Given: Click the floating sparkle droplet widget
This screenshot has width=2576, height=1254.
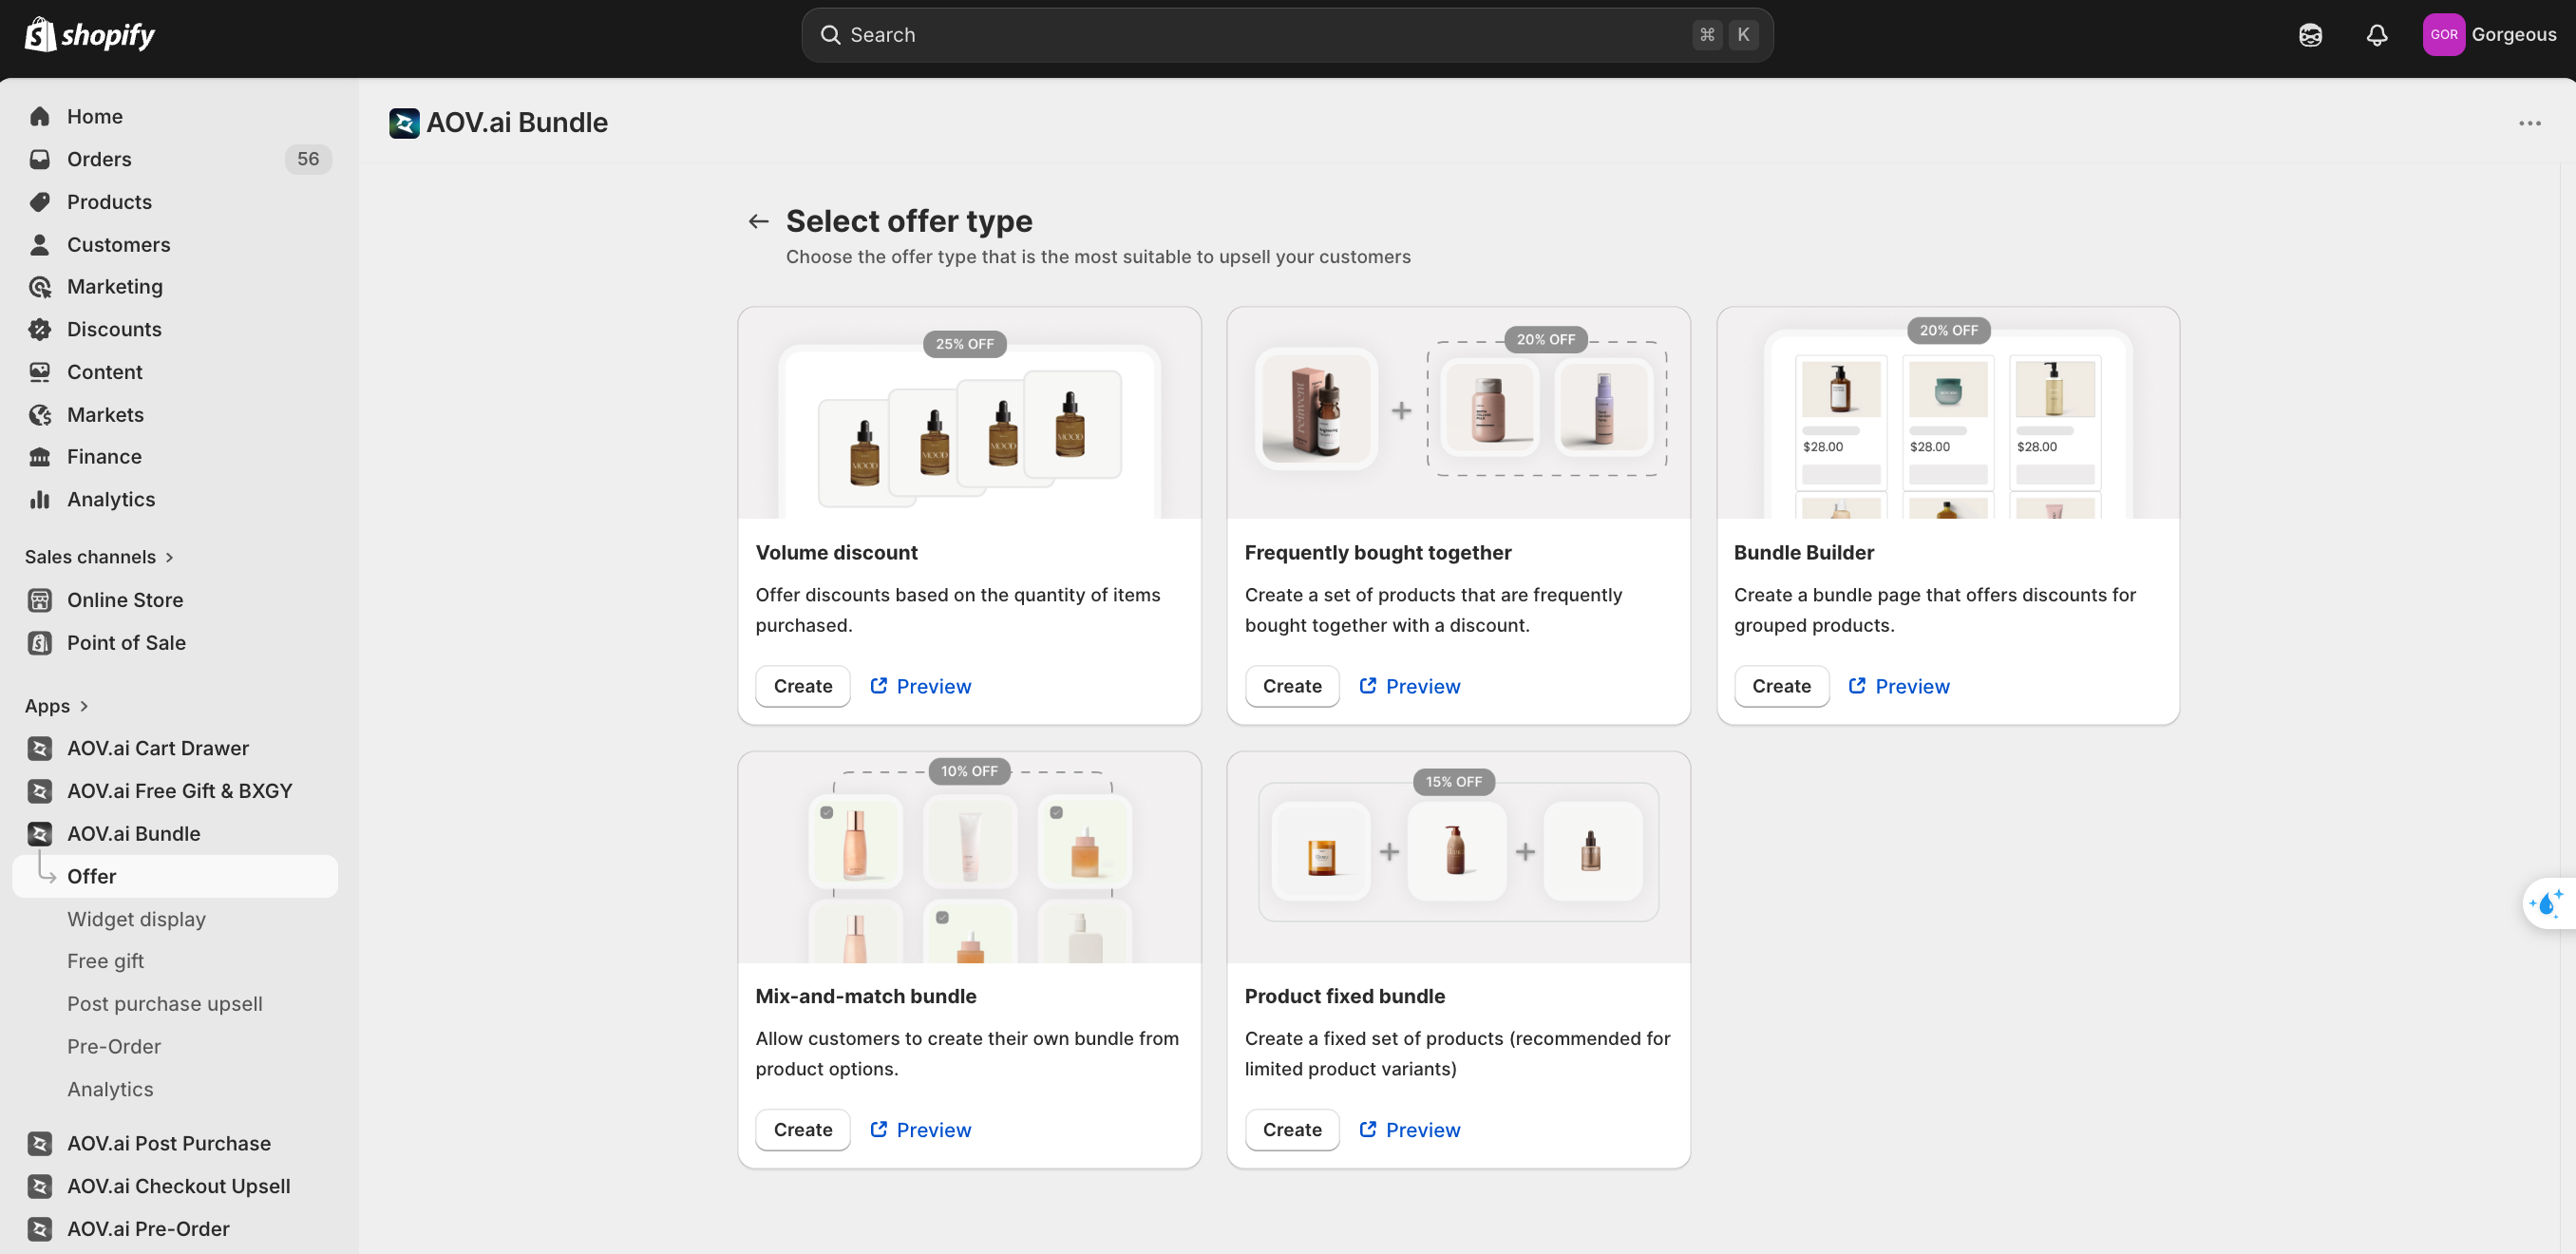Looking at the screenshot, I should (x=2549, y=903).
